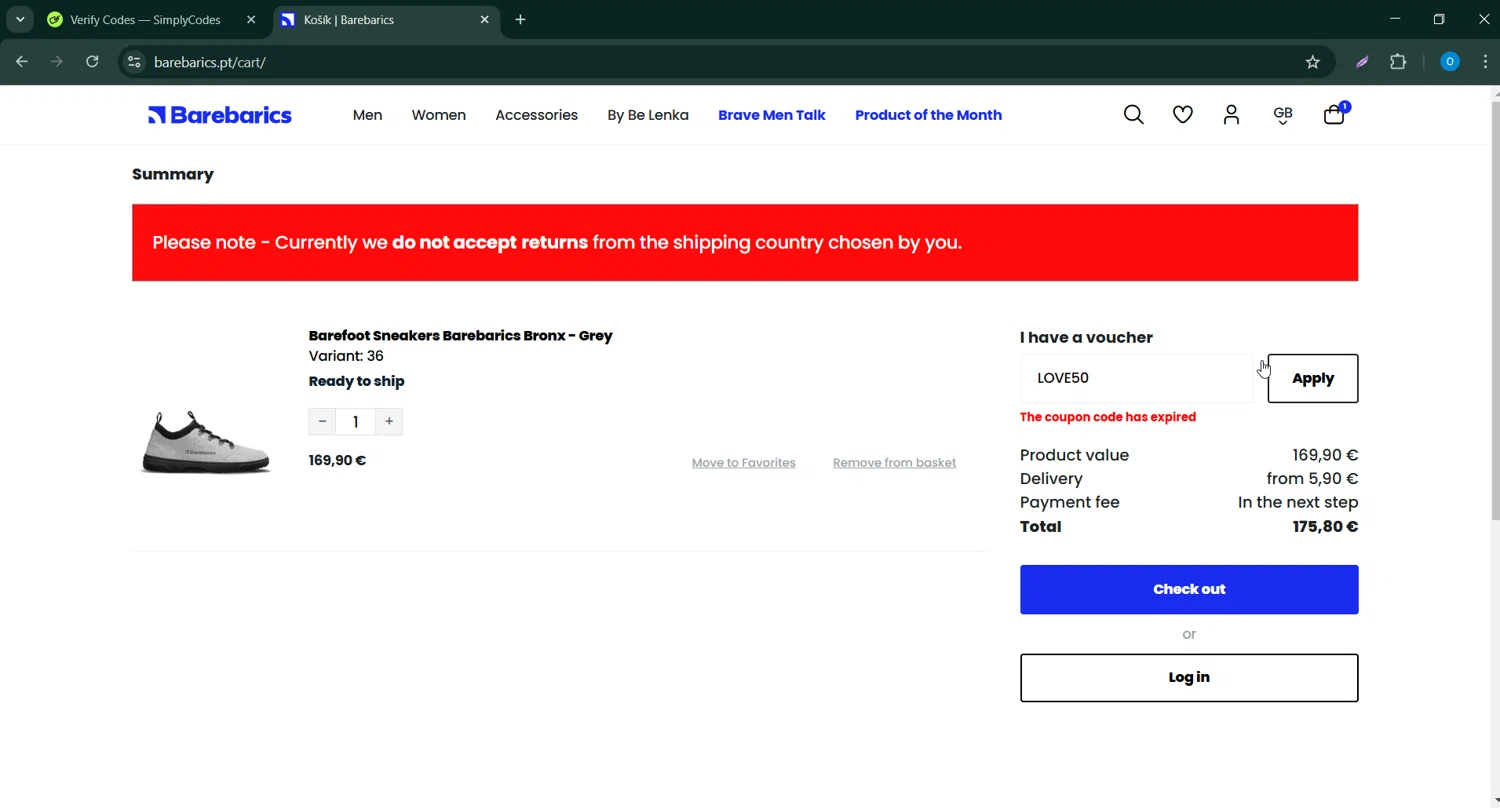
Task: Open the browser extensions puzzle icon
Action: pos(1398,62)
